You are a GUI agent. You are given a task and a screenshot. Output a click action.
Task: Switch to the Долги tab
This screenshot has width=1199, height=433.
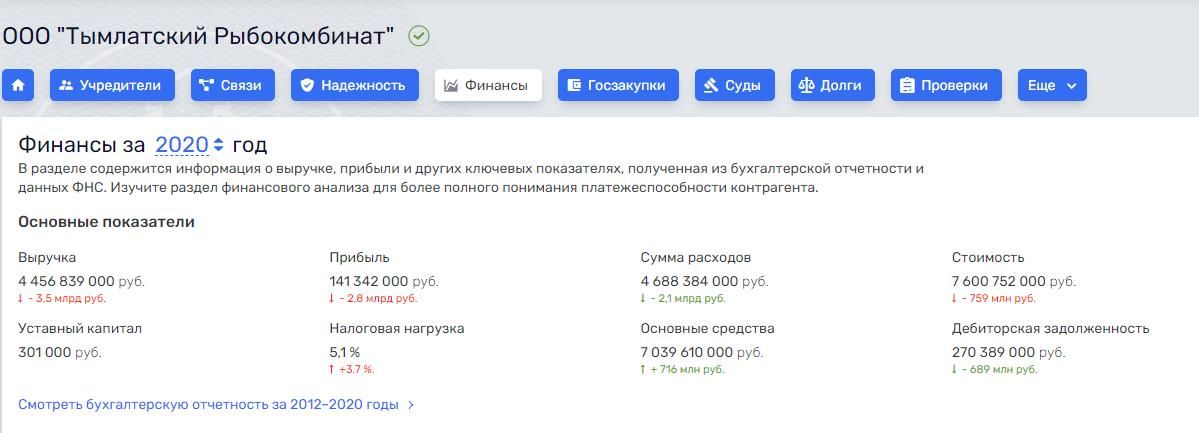tap(833, 85)
